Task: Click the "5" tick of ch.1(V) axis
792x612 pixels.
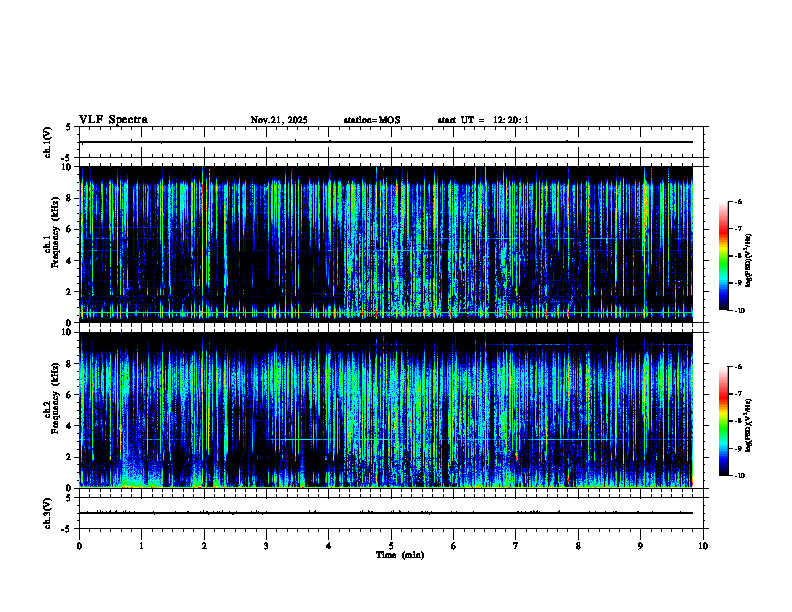Action: click(x=69, y=127)
